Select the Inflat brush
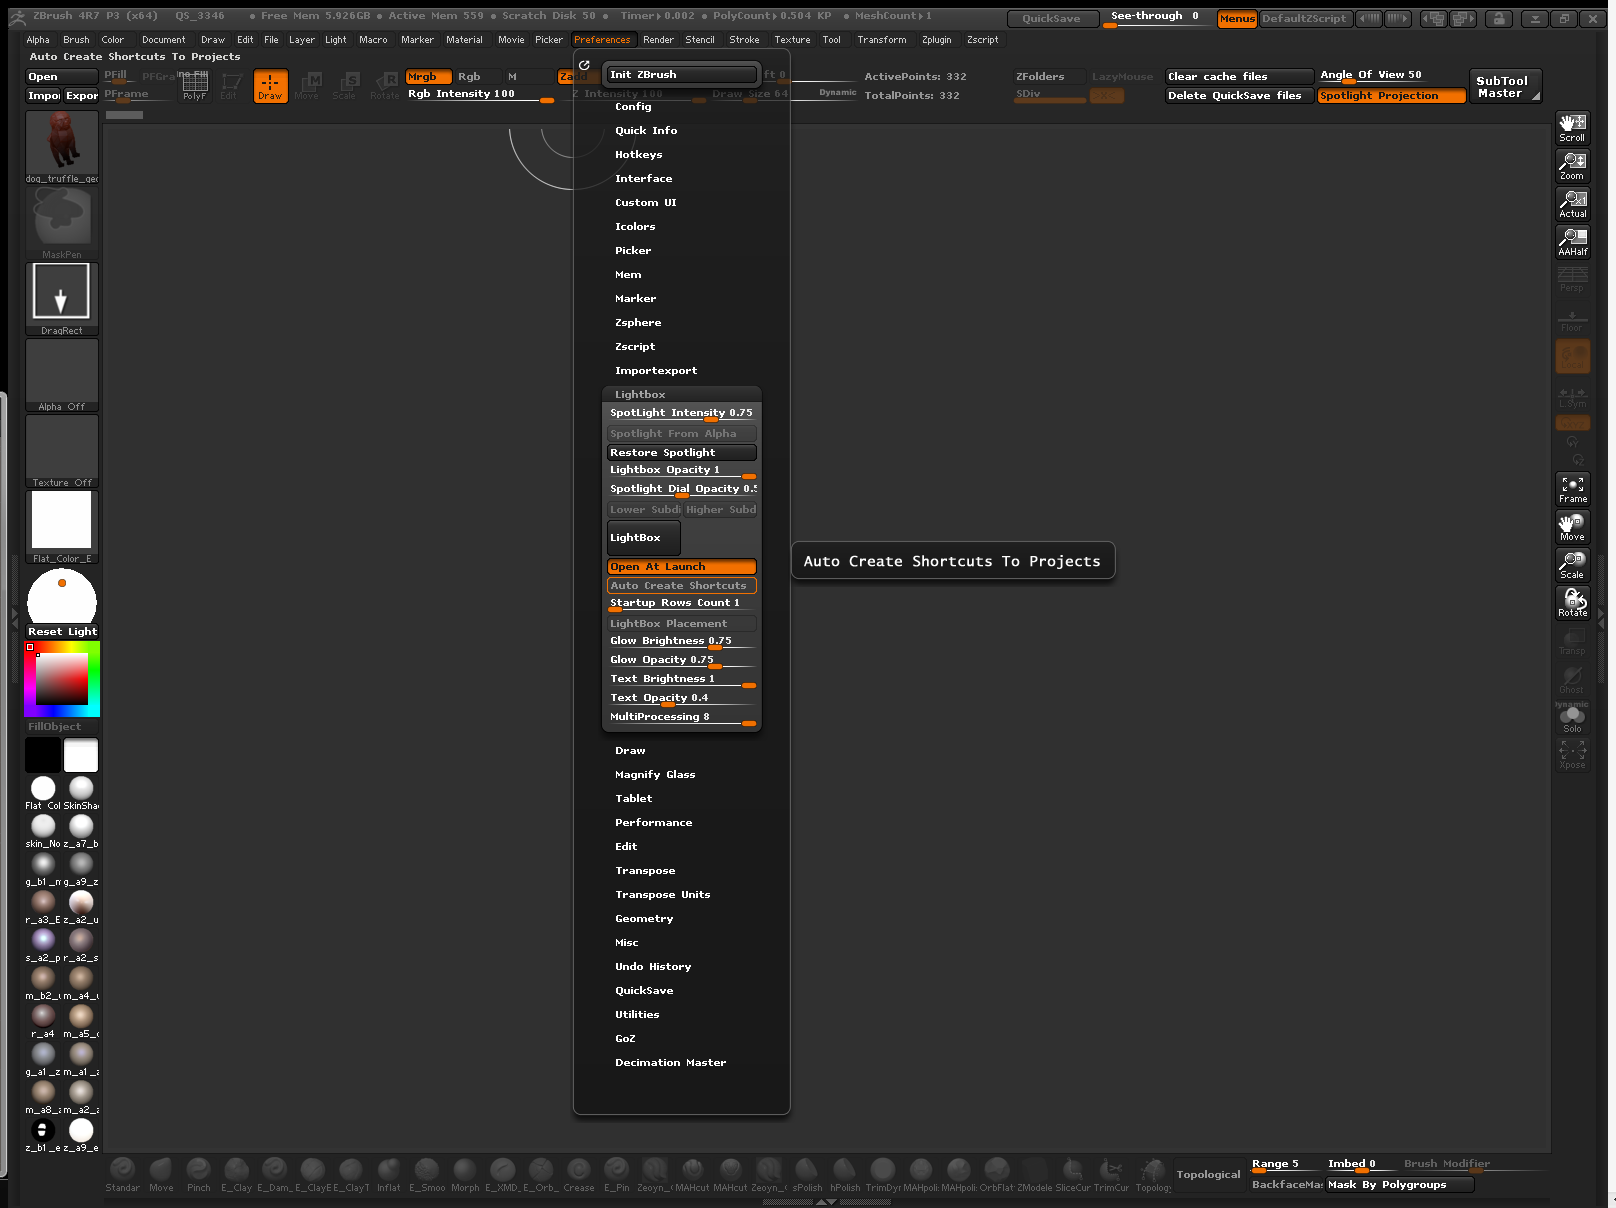 pyautogui.click(x=389, y=1175)
